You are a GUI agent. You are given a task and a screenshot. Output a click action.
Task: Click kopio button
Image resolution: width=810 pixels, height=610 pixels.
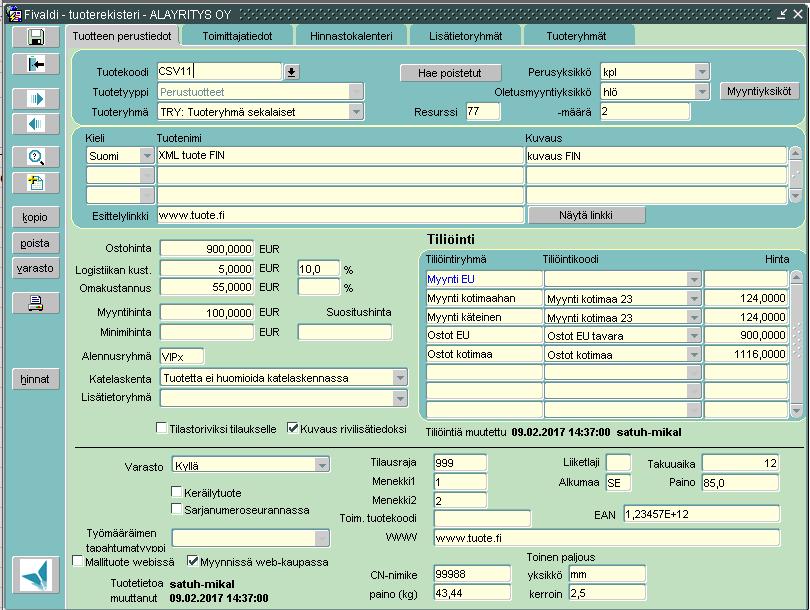point(36,217)
